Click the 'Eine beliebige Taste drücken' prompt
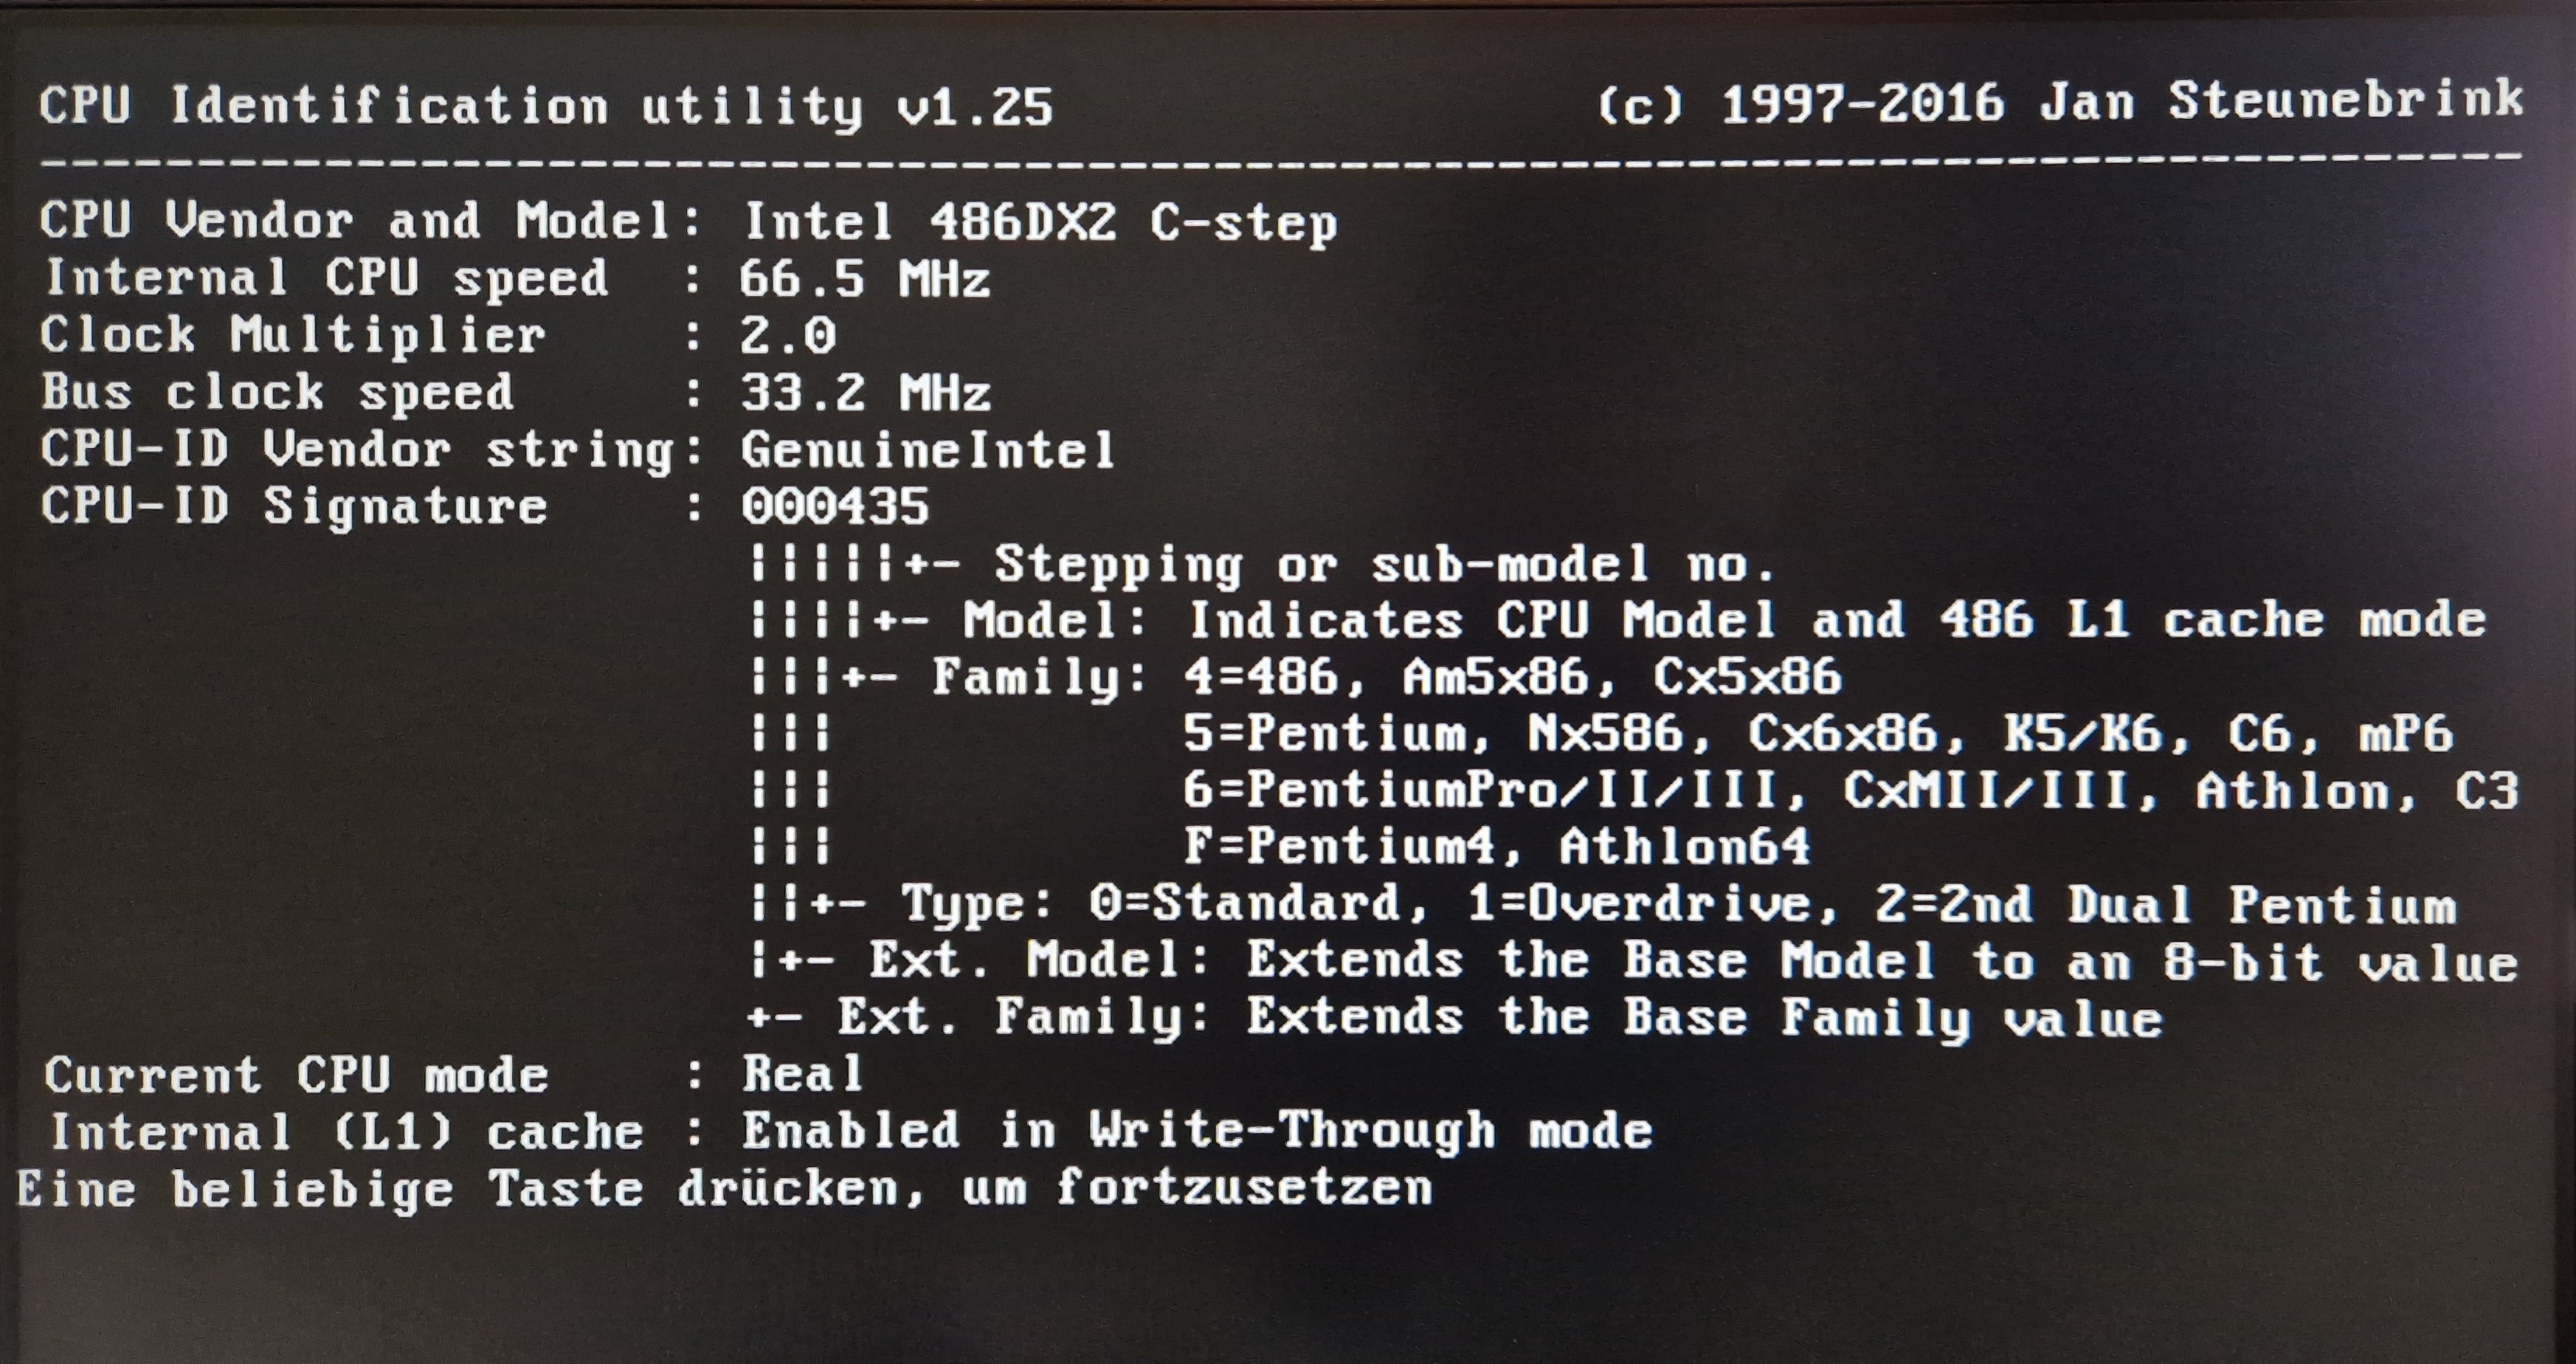 coord(725,1189)
